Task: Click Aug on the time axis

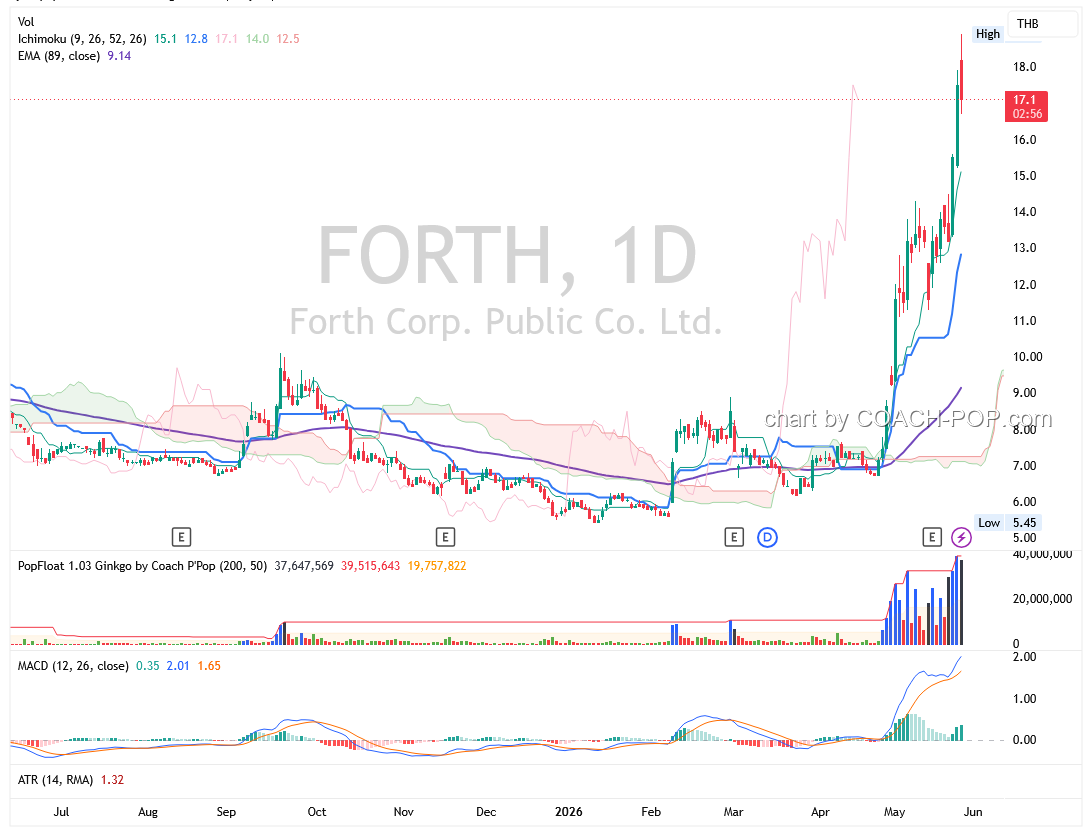Action: 148,811
